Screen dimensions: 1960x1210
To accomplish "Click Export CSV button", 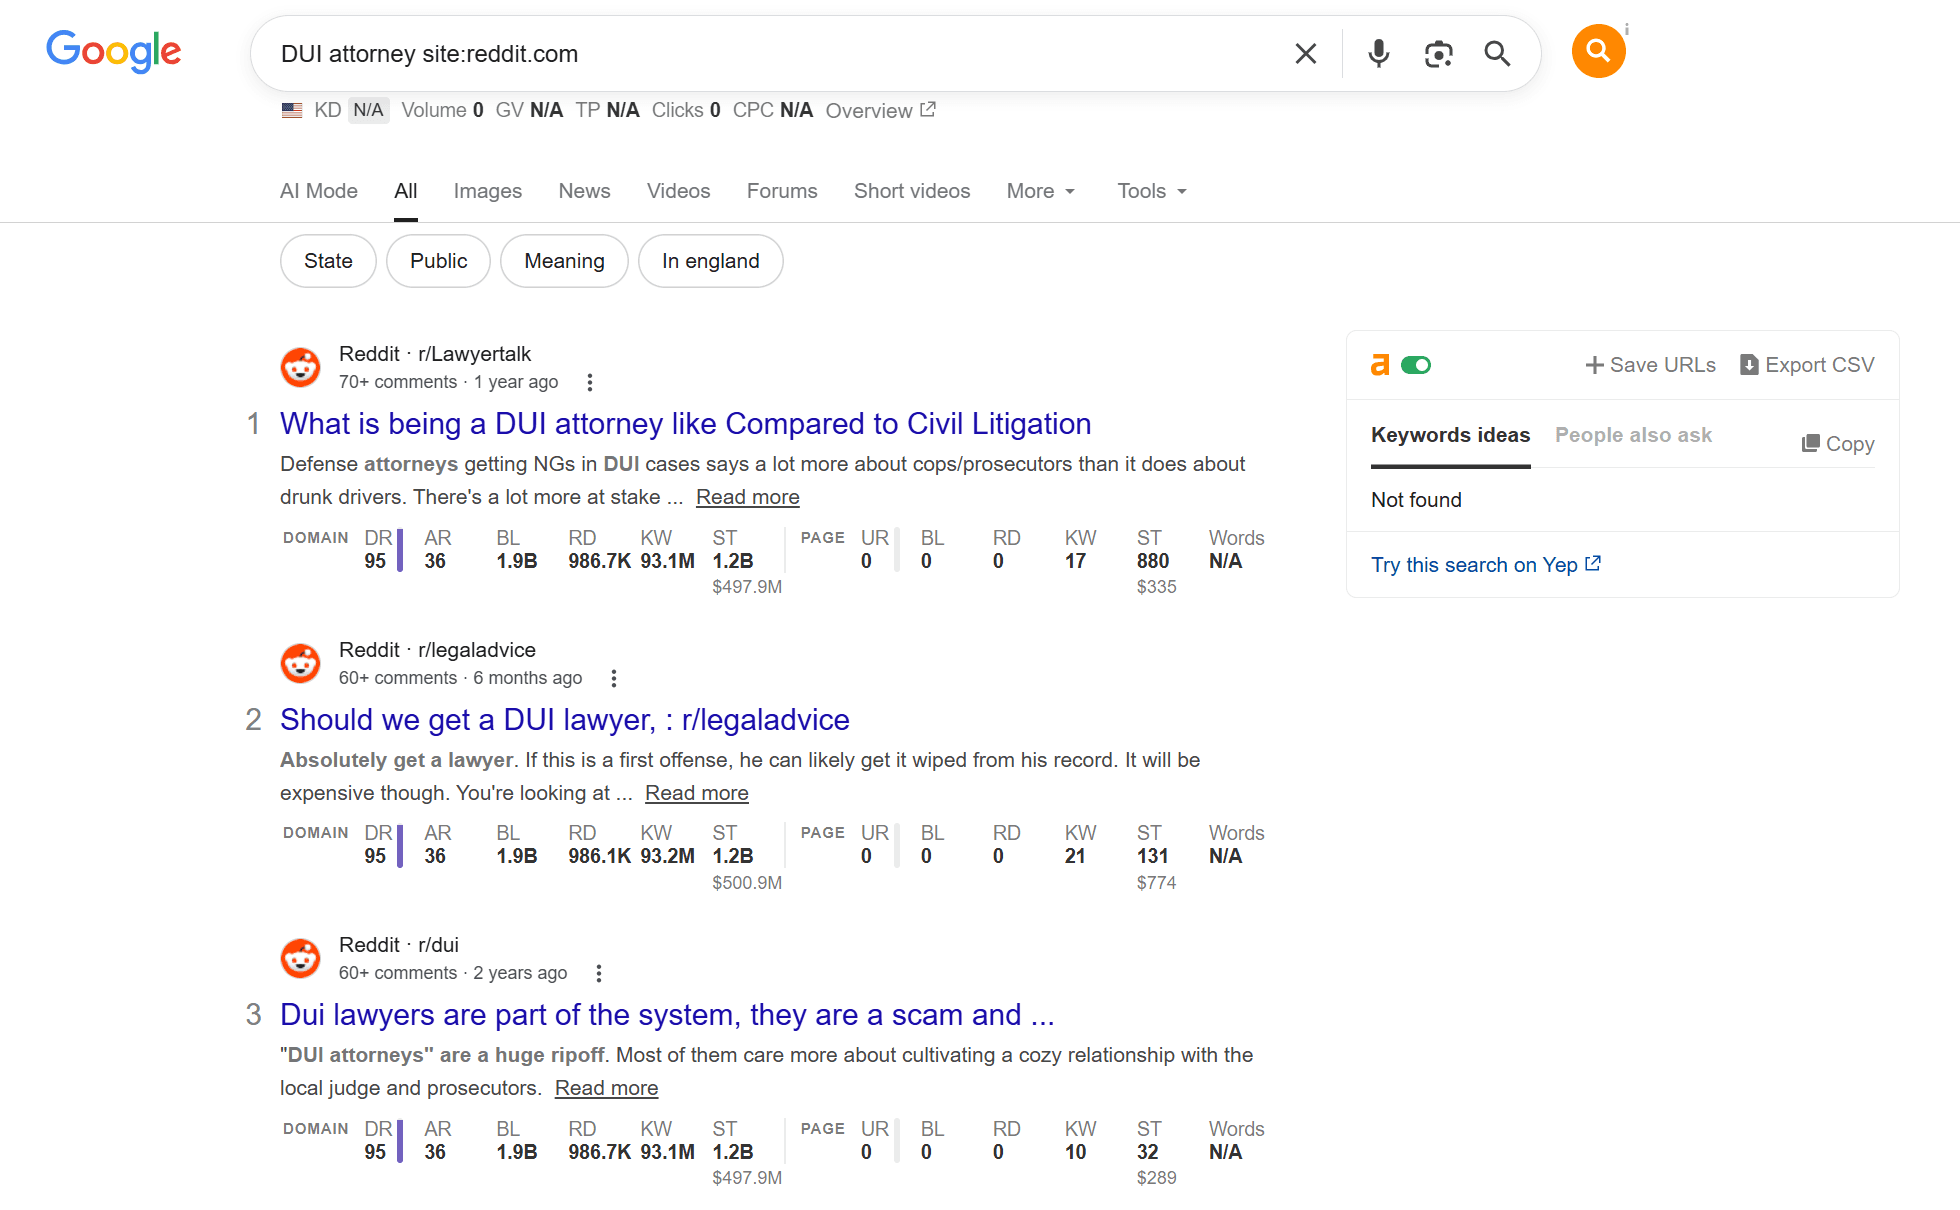I will click(1807, 365).
